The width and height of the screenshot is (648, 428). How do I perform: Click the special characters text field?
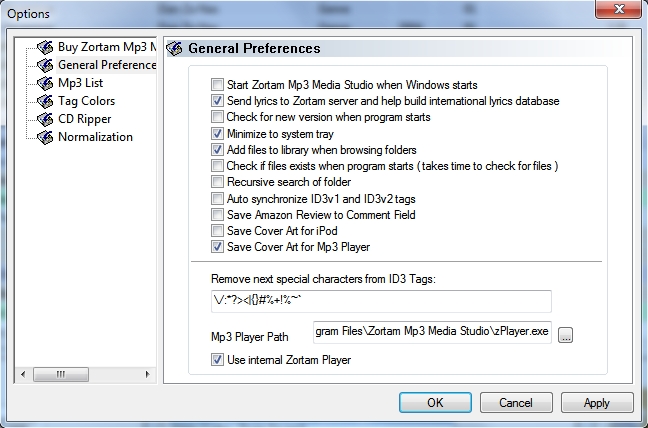point(375,301)
